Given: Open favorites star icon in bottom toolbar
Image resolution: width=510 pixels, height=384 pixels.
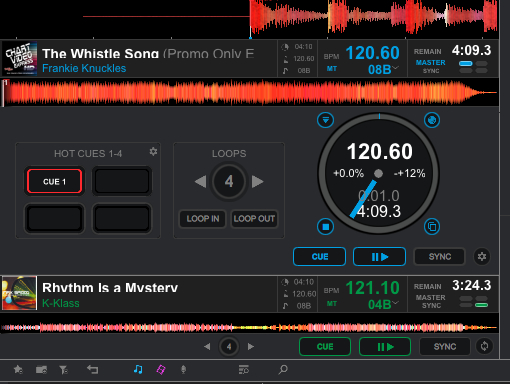Looking at the screenshot, I should tap(18, 369).
